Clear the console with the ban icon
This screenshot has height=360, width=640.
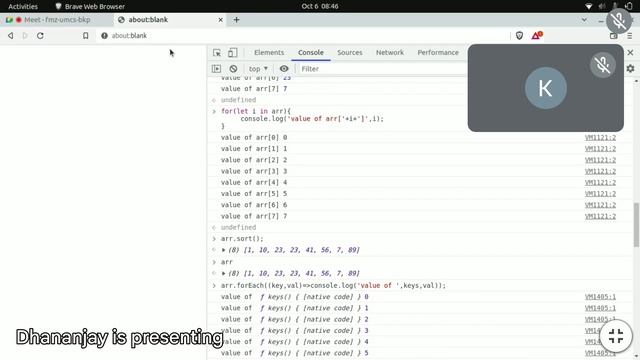pos(233,69)
